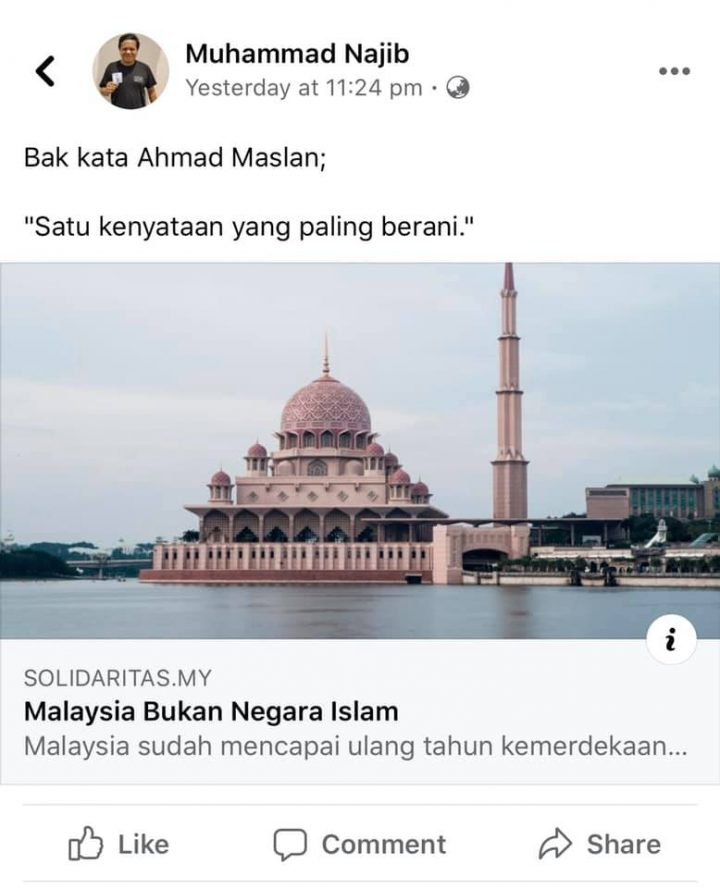
Task: Click the SOLIDARITAS.MY source domain
Action: 118,678
